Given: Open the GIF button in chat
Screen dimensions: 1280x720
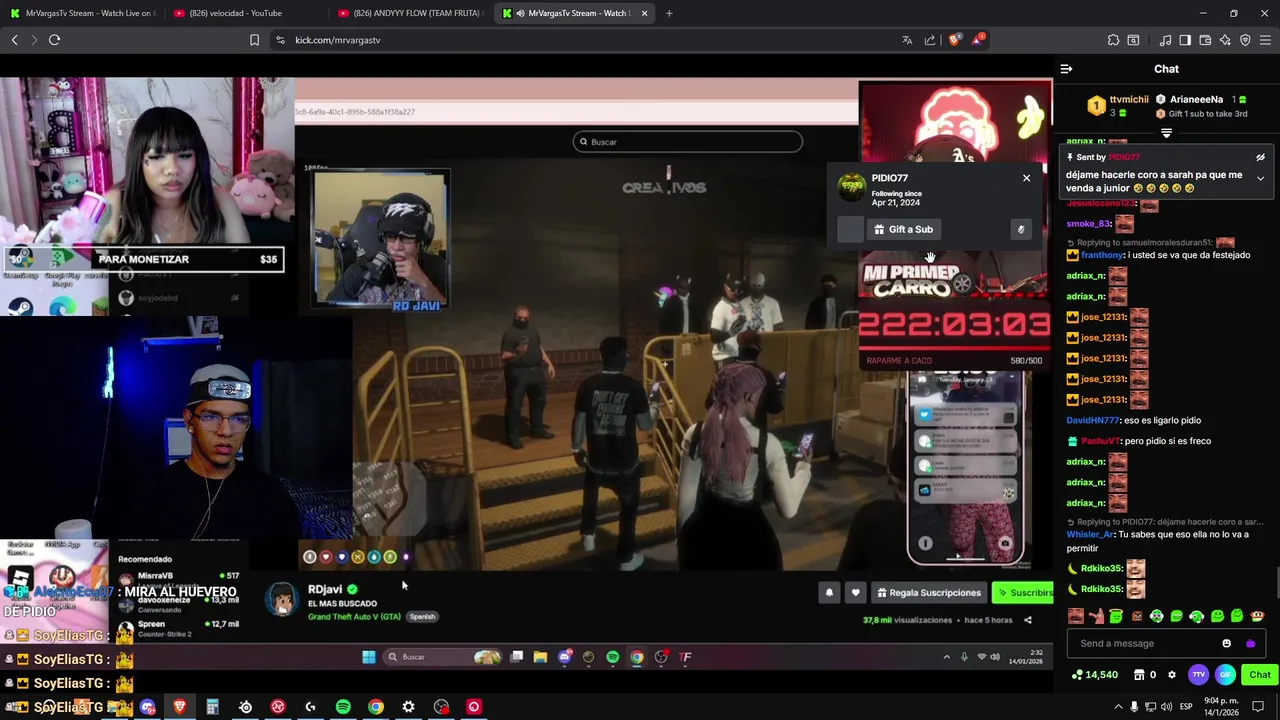Looking at the screenshot, I should pos(1225,675).
